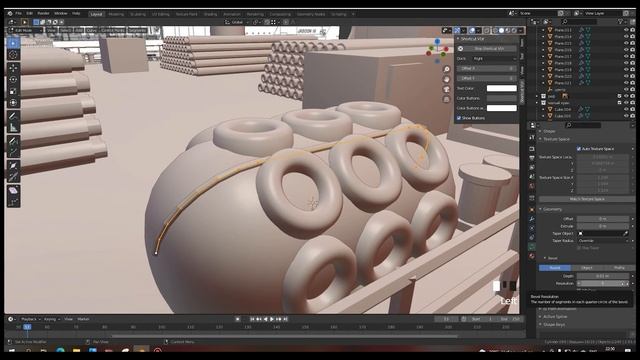The image size is (640, 360).
Task: Open the Material properties tab
Action: click(532, 256)
